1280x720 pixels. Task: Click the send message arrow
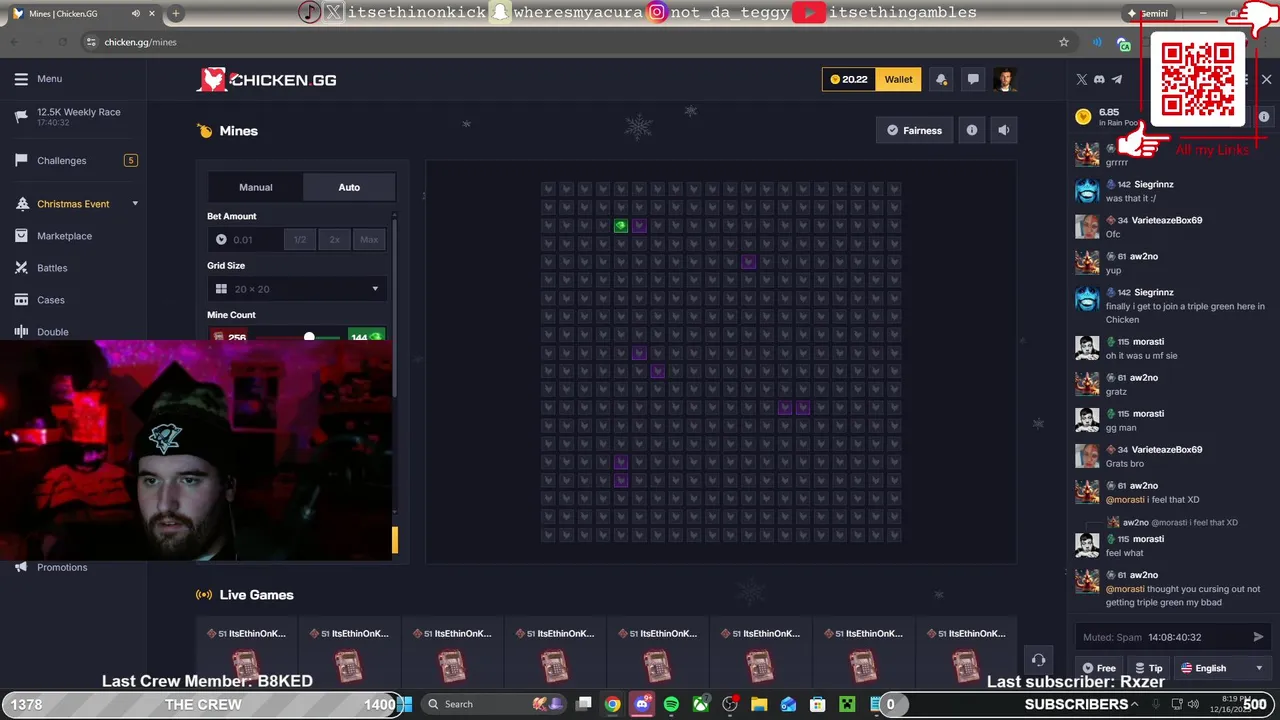tap(1258, 637)
